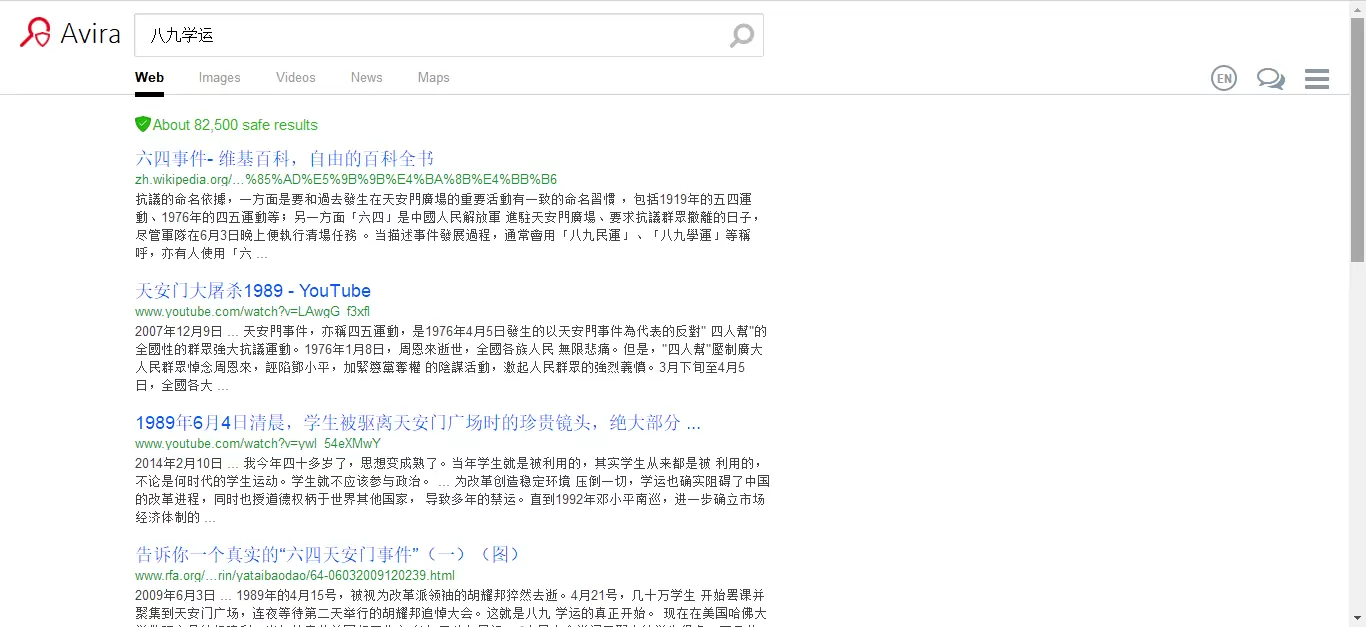Image resolution: width=1366 pixels, height=627 pixels.
Task: Open the 1989年6月4日清晨 video result
Action: (417, 422)
